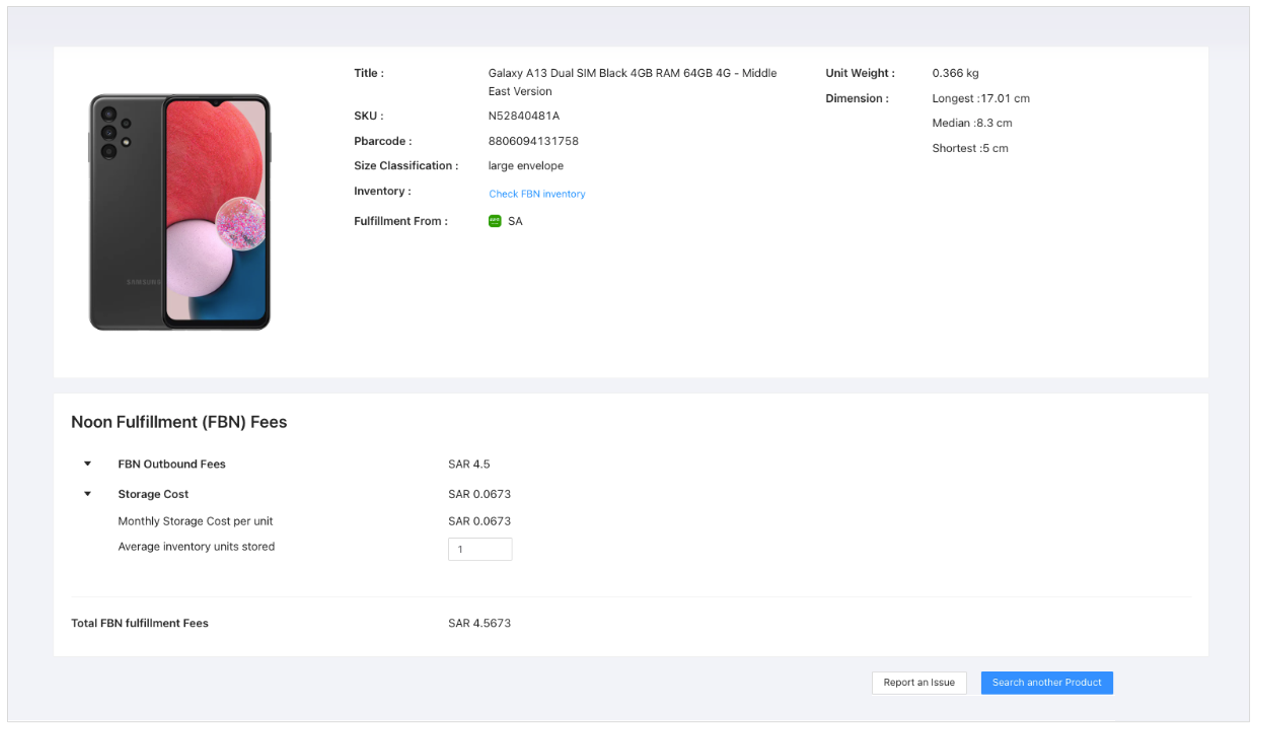Viewport: 1265px width, 732px height.
Task: Click the Noon Fulfillment (FBN) Fees heading
Action: coord(179,422)
